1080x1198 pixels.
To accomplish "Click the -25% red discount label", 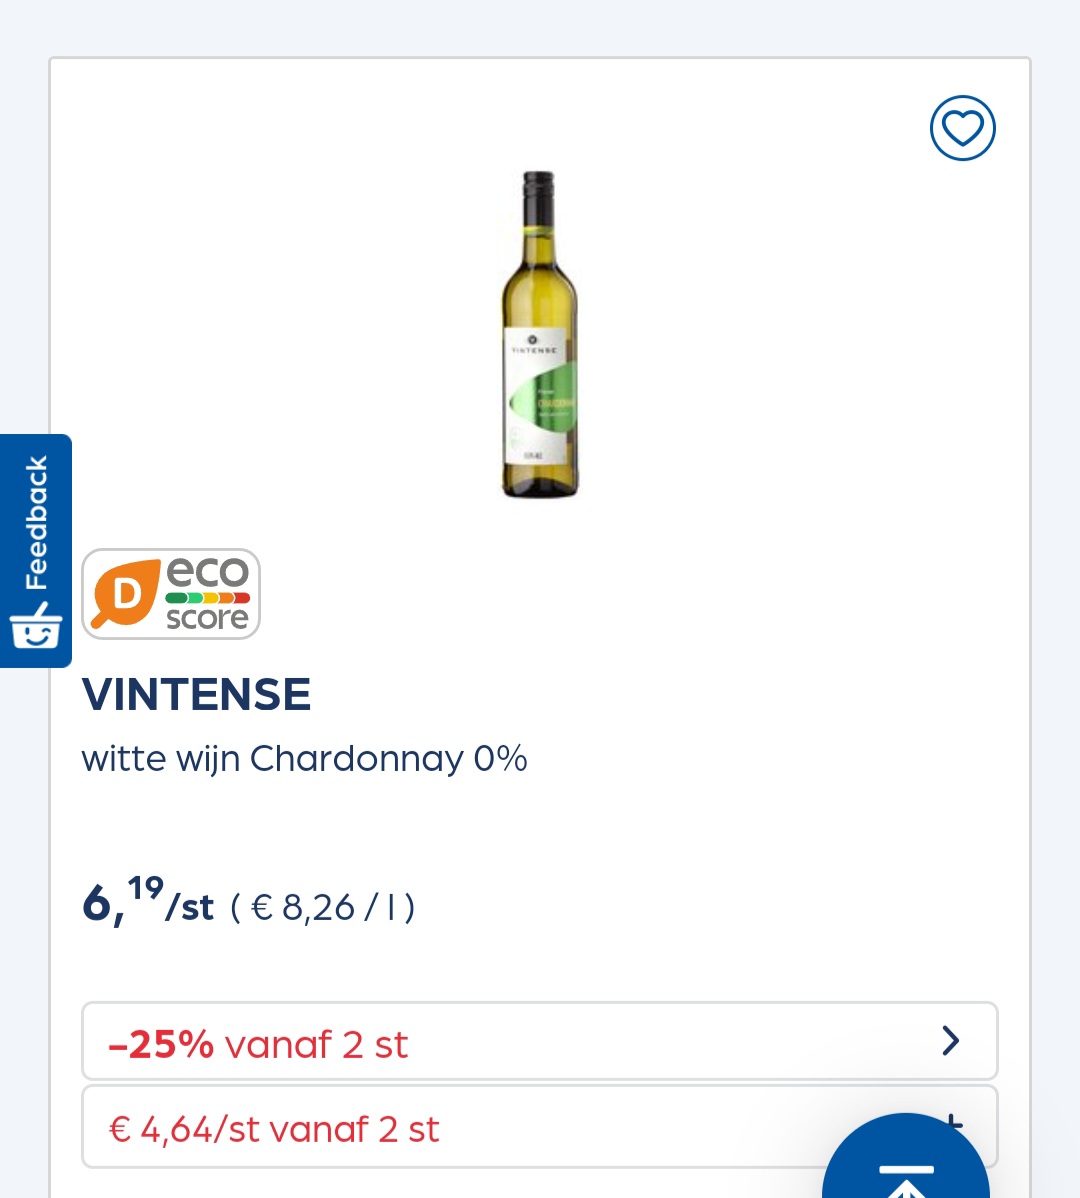I will coord(161,1044).
